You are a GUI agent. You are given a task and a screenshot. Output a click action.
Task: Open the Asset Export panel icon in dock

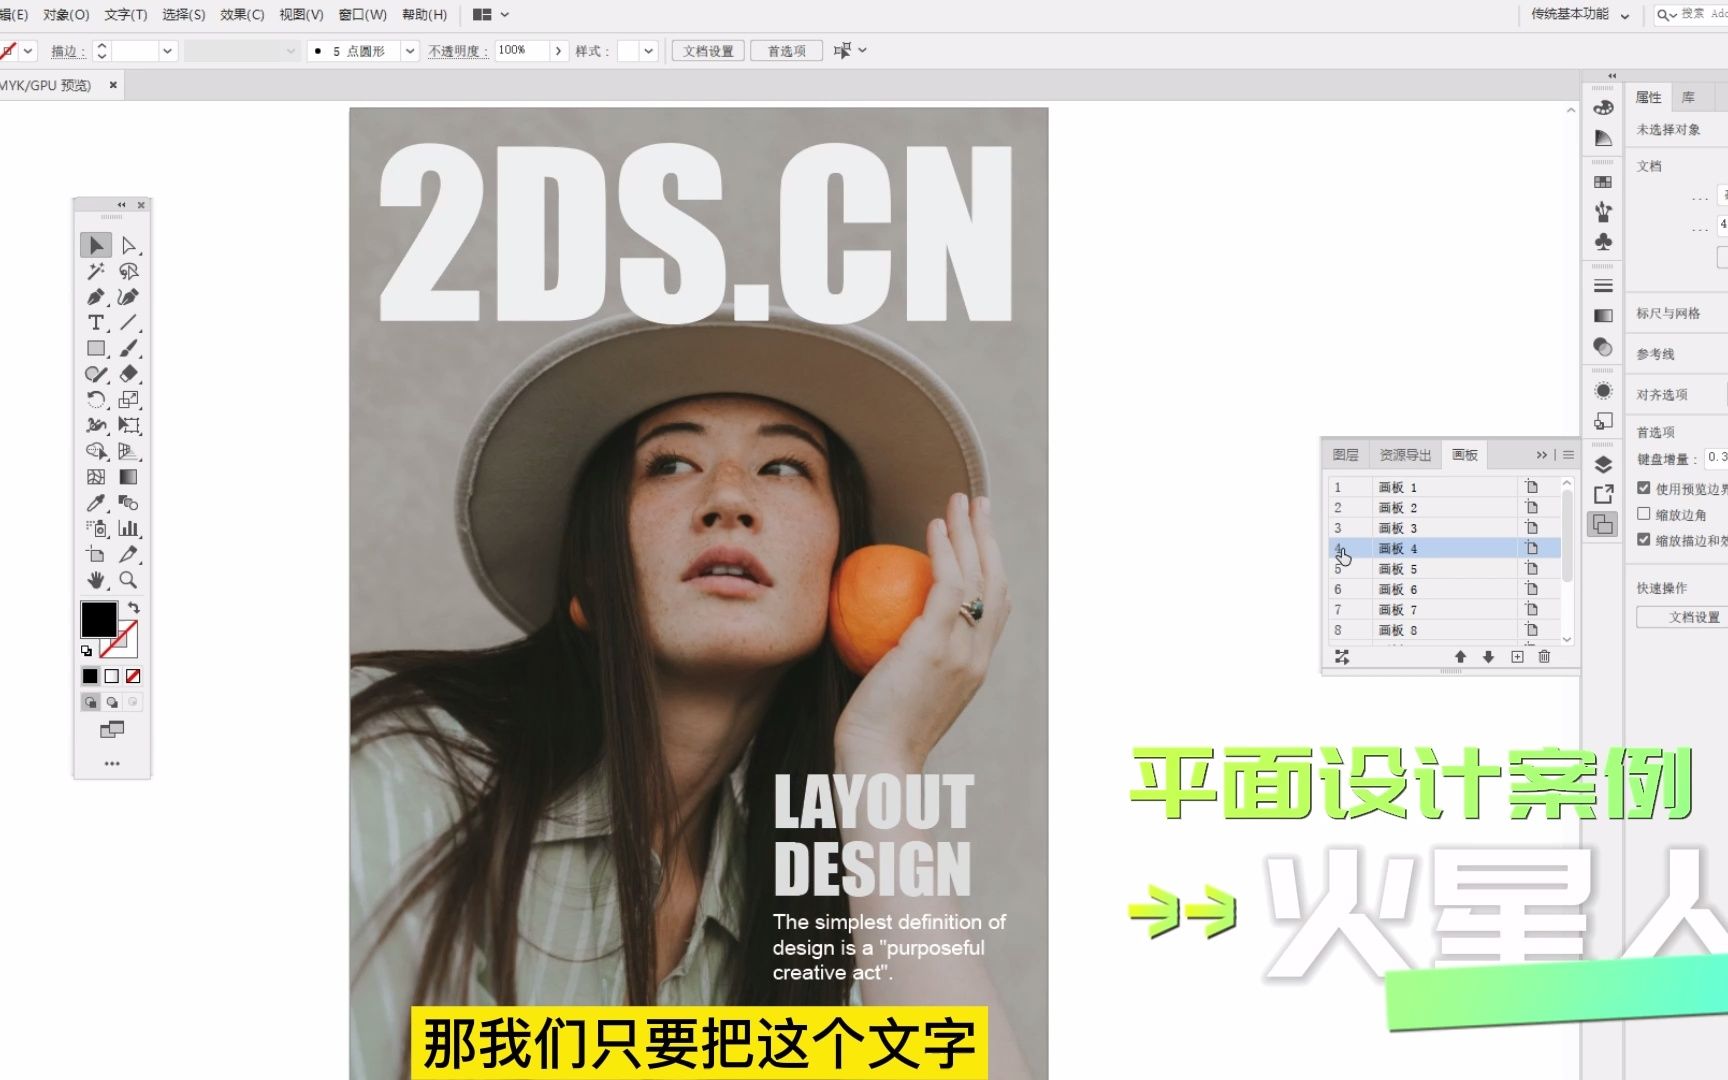coord(1603,494)
